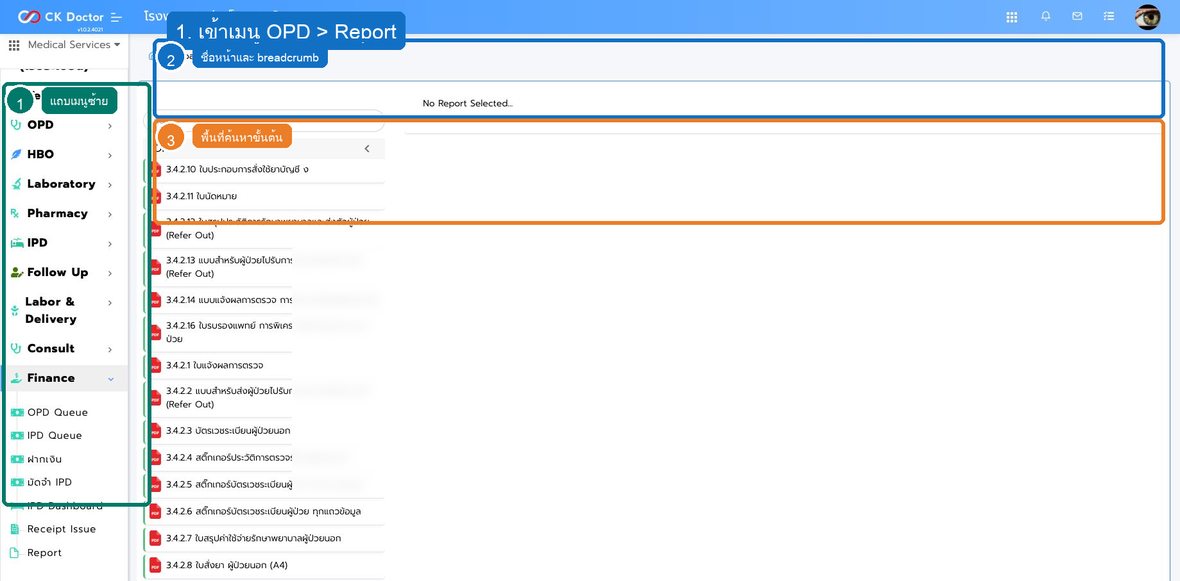The width and height of the screenshot is (1180, 581).
Task: Click the OPD stethoscope icon
Action: pos(16,125)
